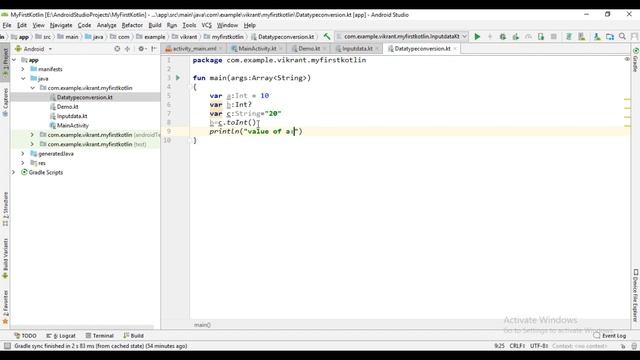Expand the (test) package node
The width and height of the screenshot is (640, 360).
tap(33, 144)
